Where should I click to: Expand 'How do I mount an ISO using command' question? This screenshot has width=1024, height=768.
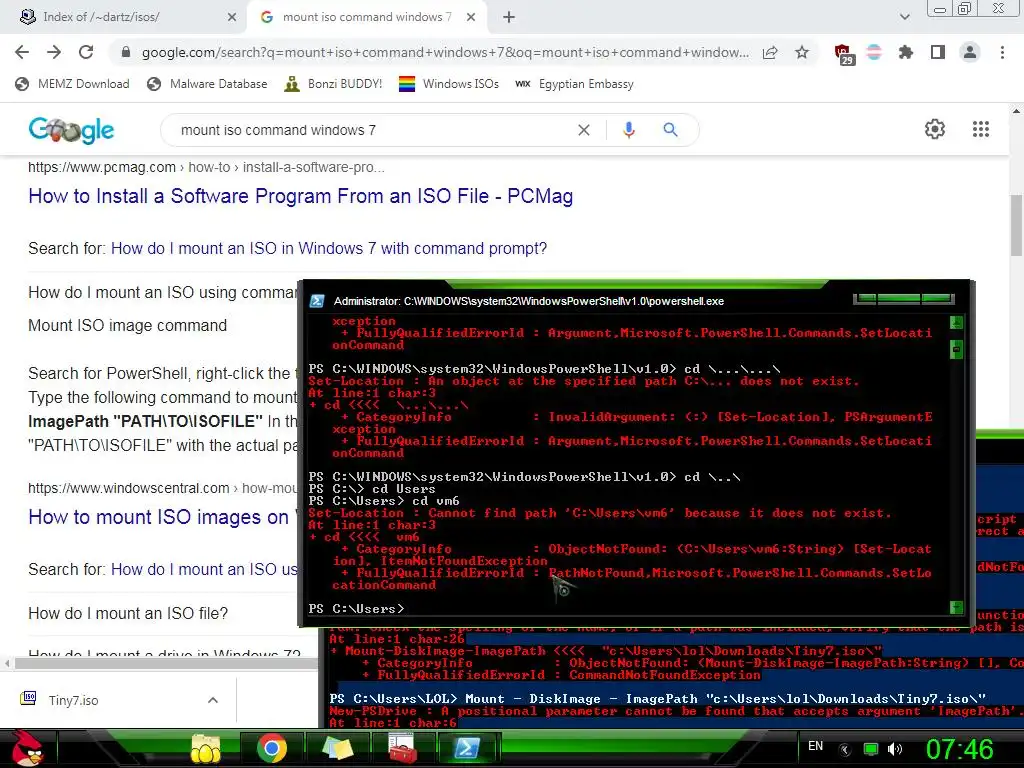(x=162, y=292)
